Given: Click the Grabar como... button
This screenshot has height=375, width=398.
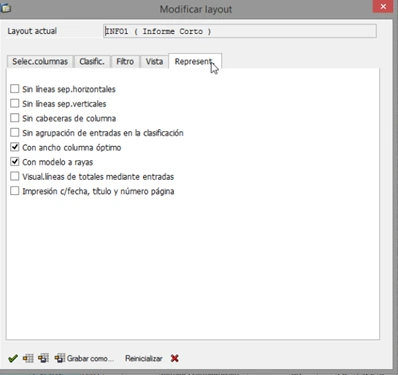Looking at the screenshot, I should click(x=84, y=358).
